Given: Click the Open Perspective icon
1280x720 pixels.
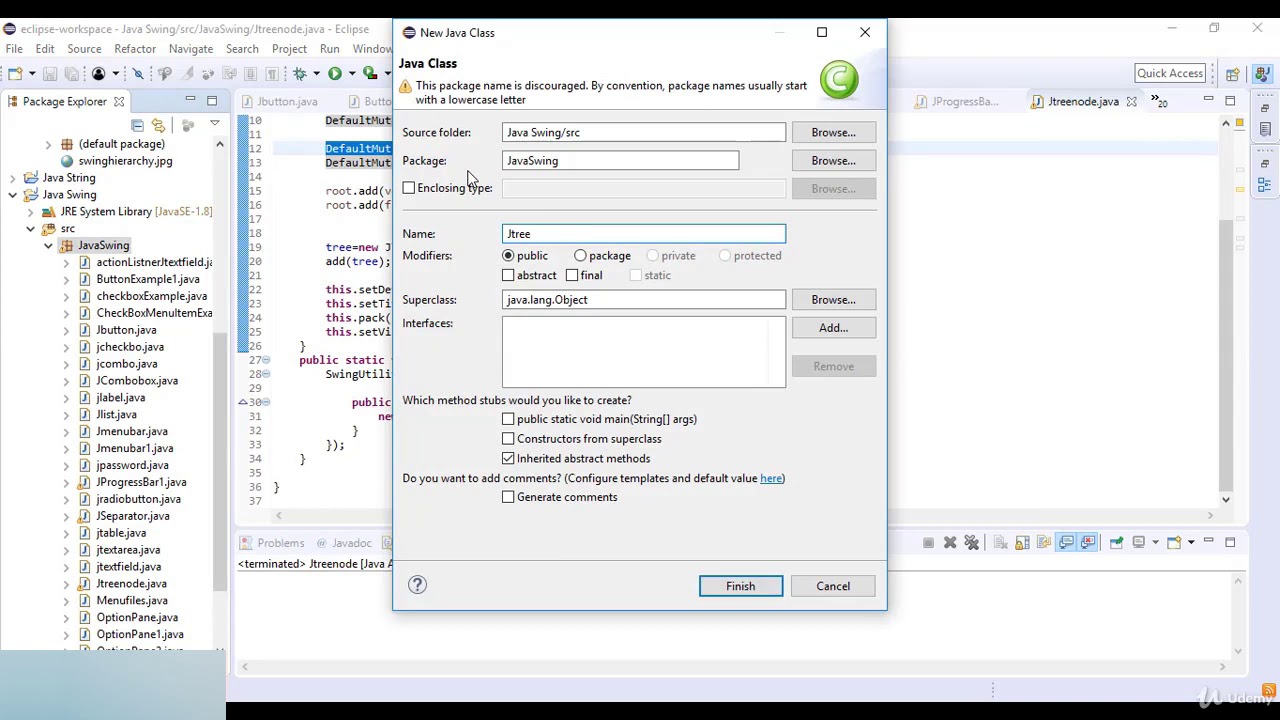Looking at the screenshot, I should click(1233, 74).
